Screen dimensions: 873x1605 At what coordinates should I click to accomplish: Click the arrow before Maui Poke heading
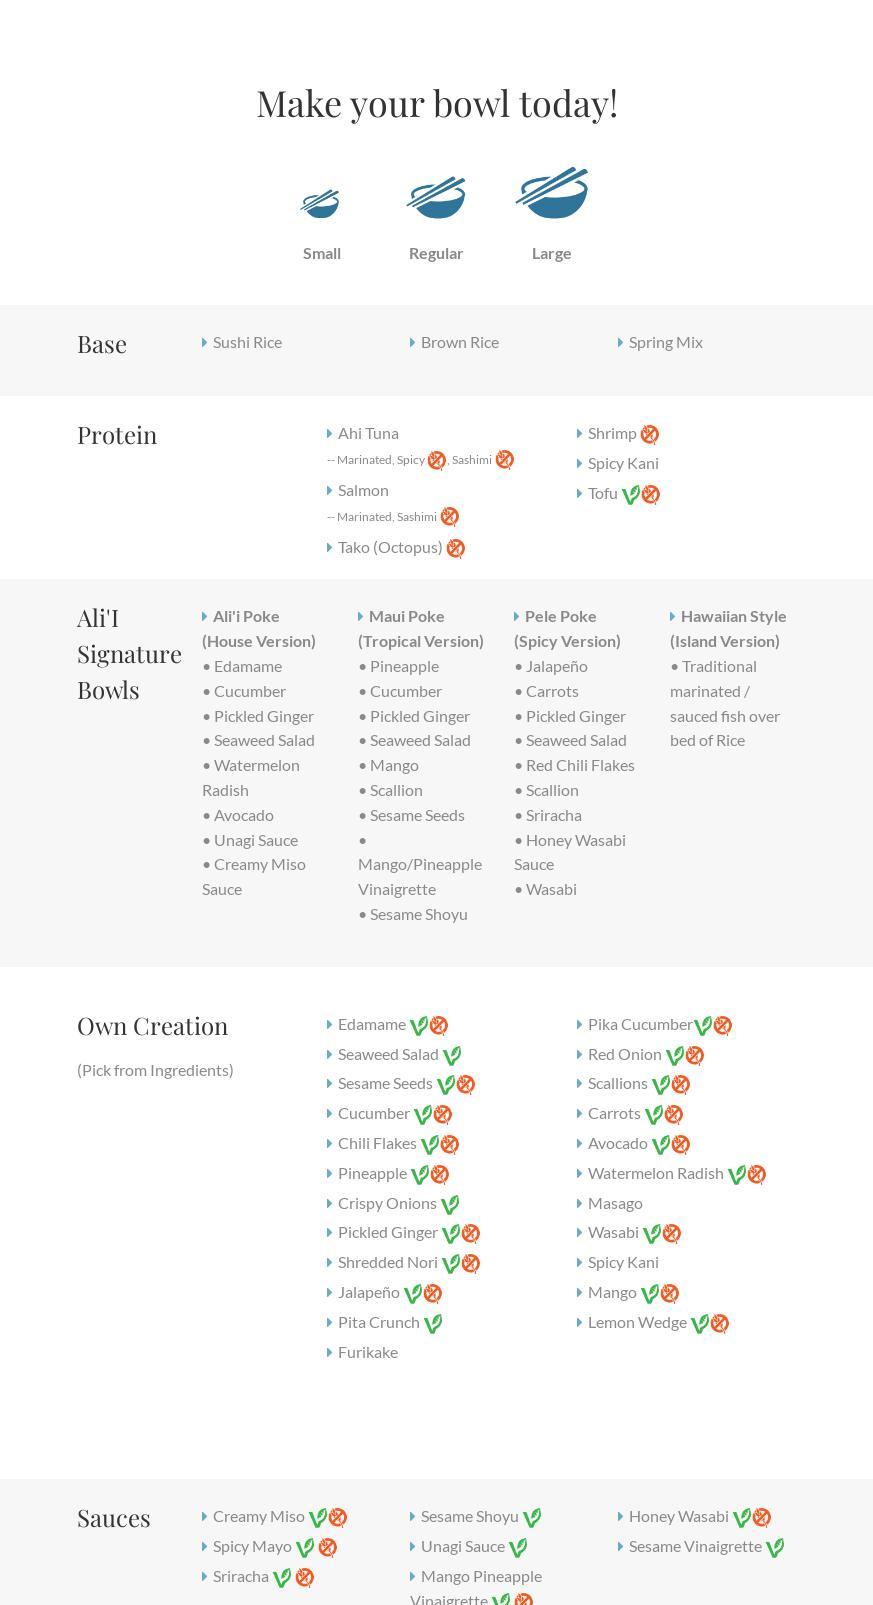tap(361, 617)
